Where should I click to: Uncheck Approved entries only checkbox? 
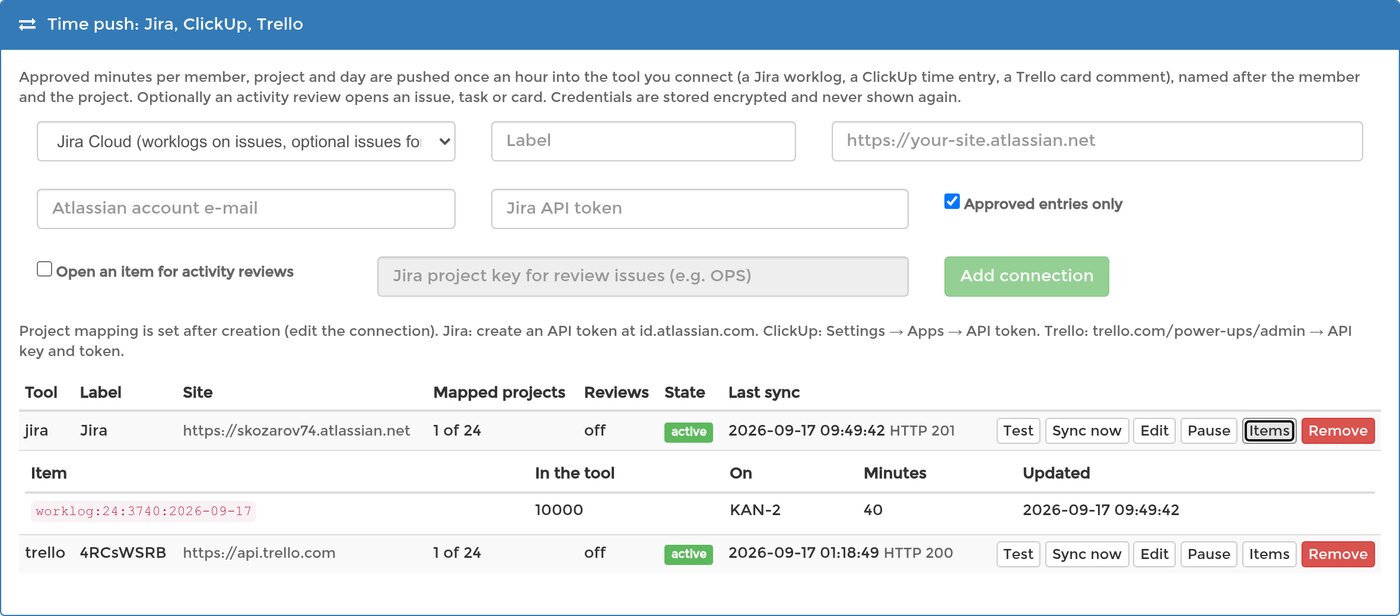[x=952, y=202]
